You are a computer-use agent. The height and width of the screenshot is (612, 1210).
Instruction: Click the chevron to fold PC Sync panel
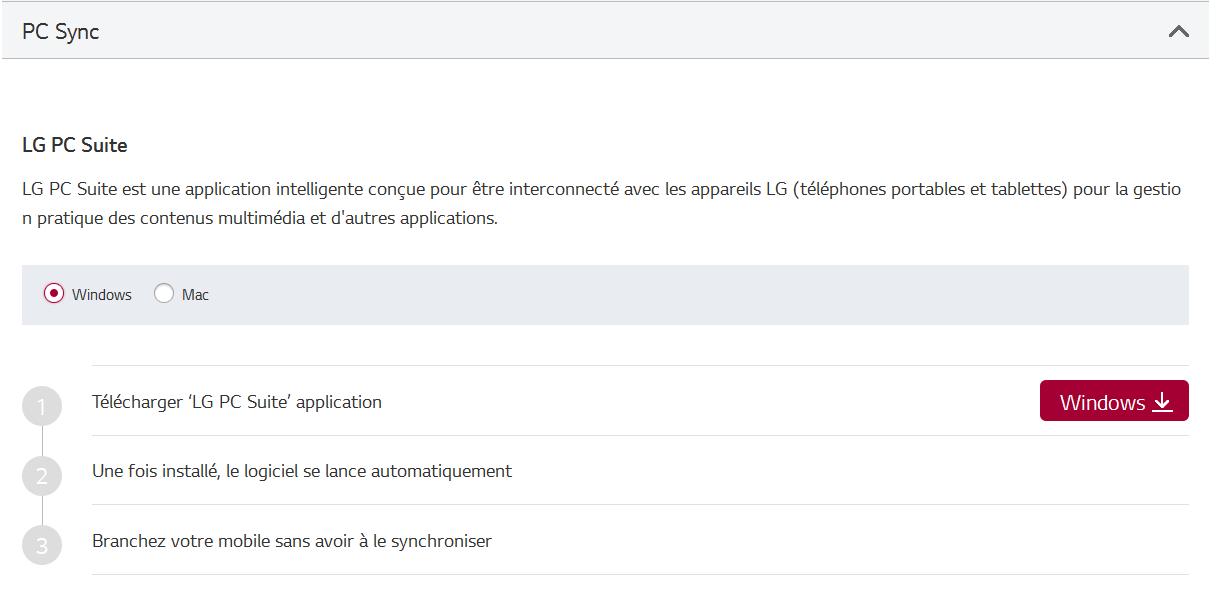tap(1178, 31)
